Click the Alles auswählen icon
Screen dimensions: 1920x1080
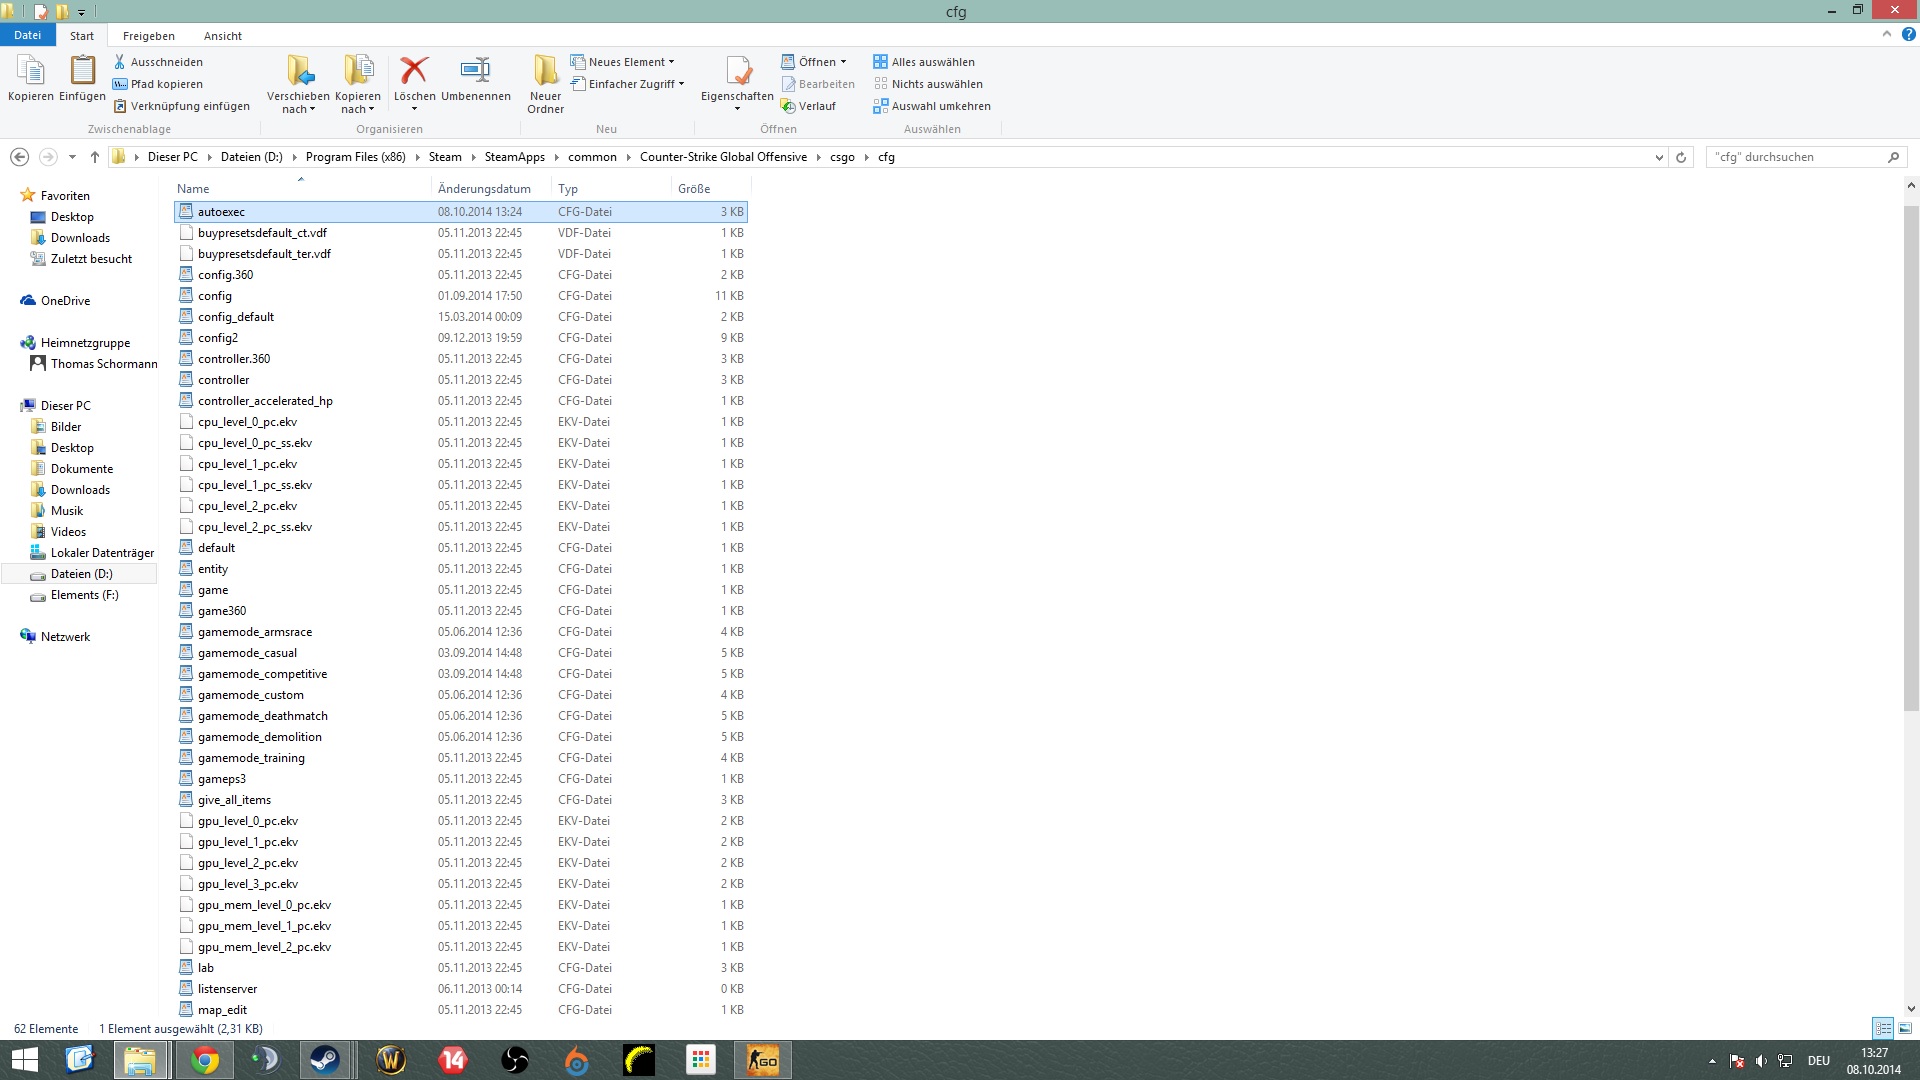coord(880,62)
